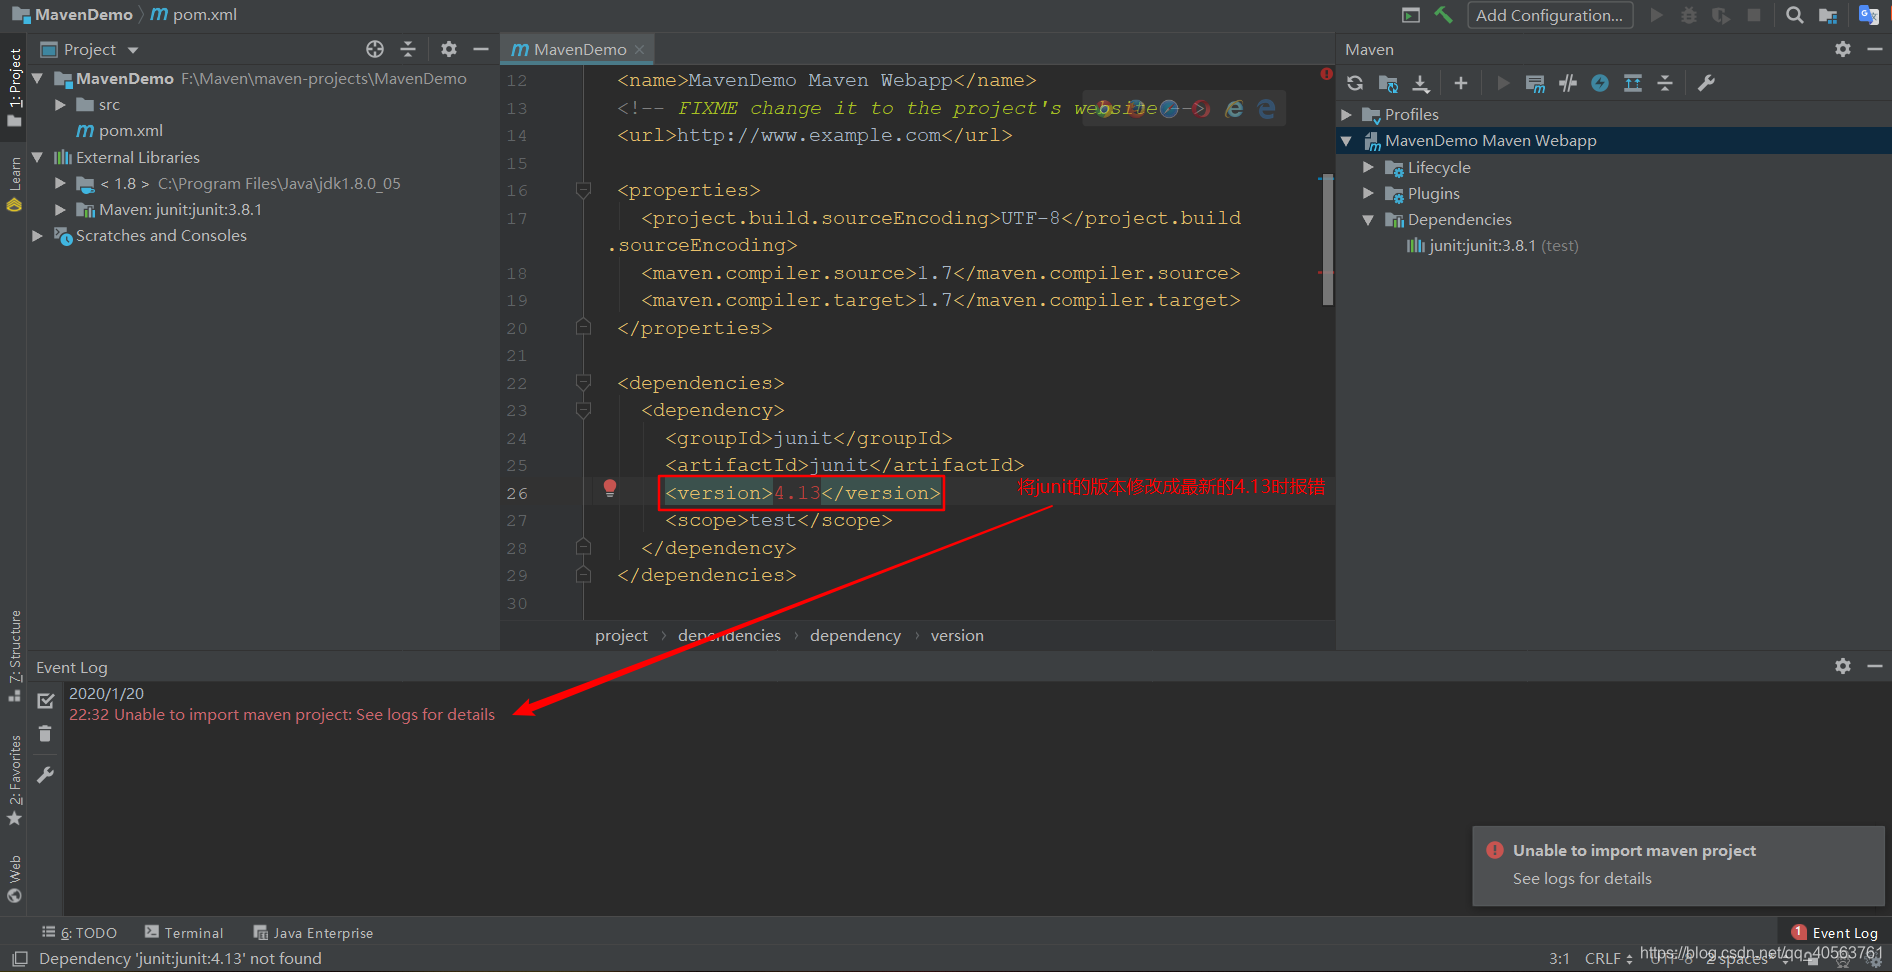Expand Scratches and Consoles

tap(37, 235)
